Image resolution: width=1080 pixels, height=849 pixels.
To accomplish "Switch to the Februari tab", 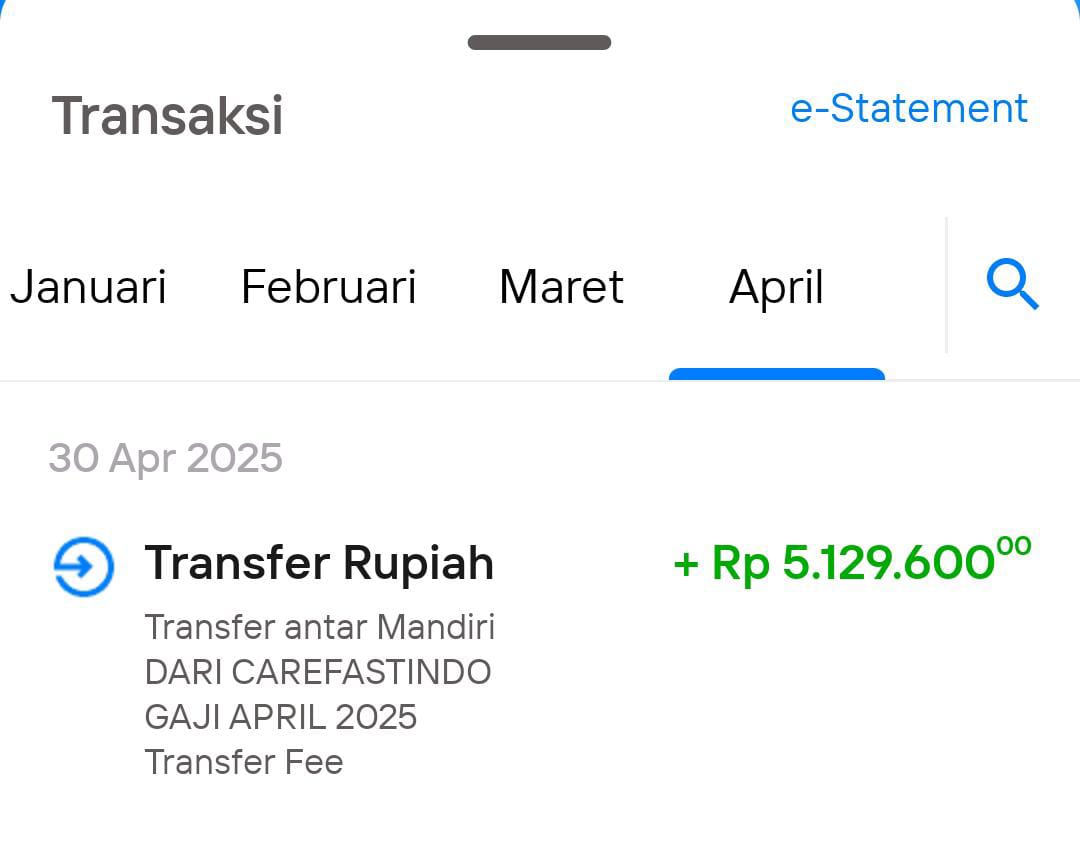I will pyautogui.click(x=329, y=286).
